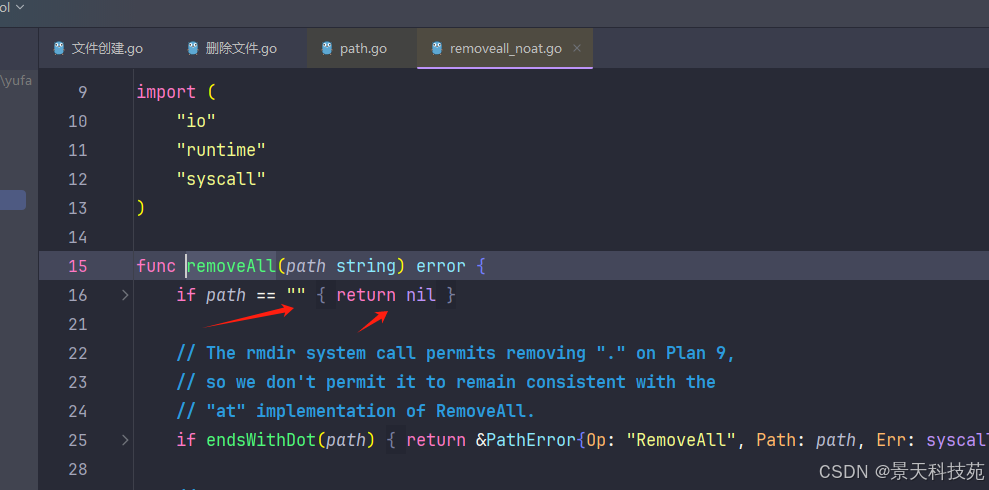Click the Go file icon on 文件创建.go tab

(x=59, y=48)
